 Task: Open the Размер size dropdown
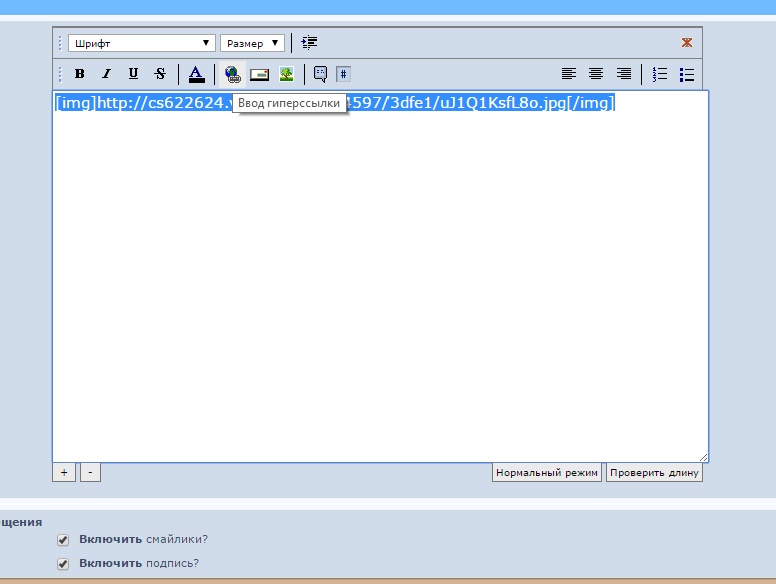pos(252,43)
